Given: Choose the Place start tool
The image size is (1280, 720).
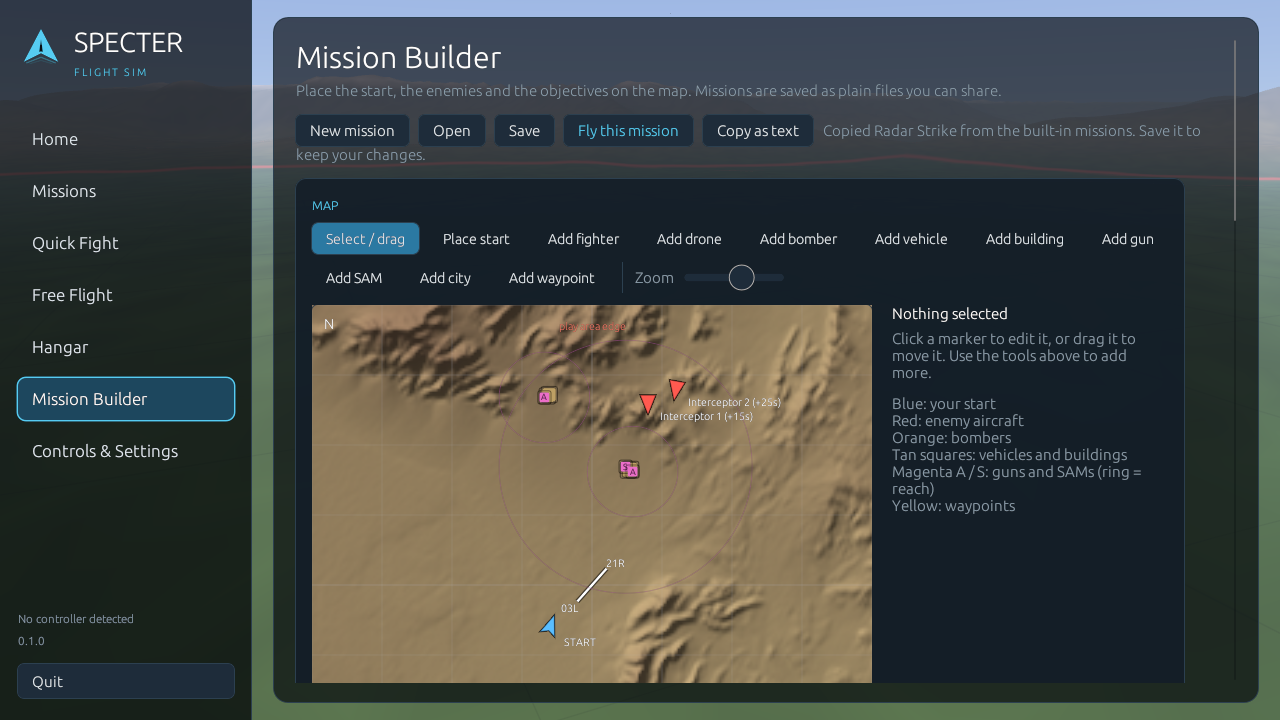Looking at the screenshot, I should coord(476,239).
